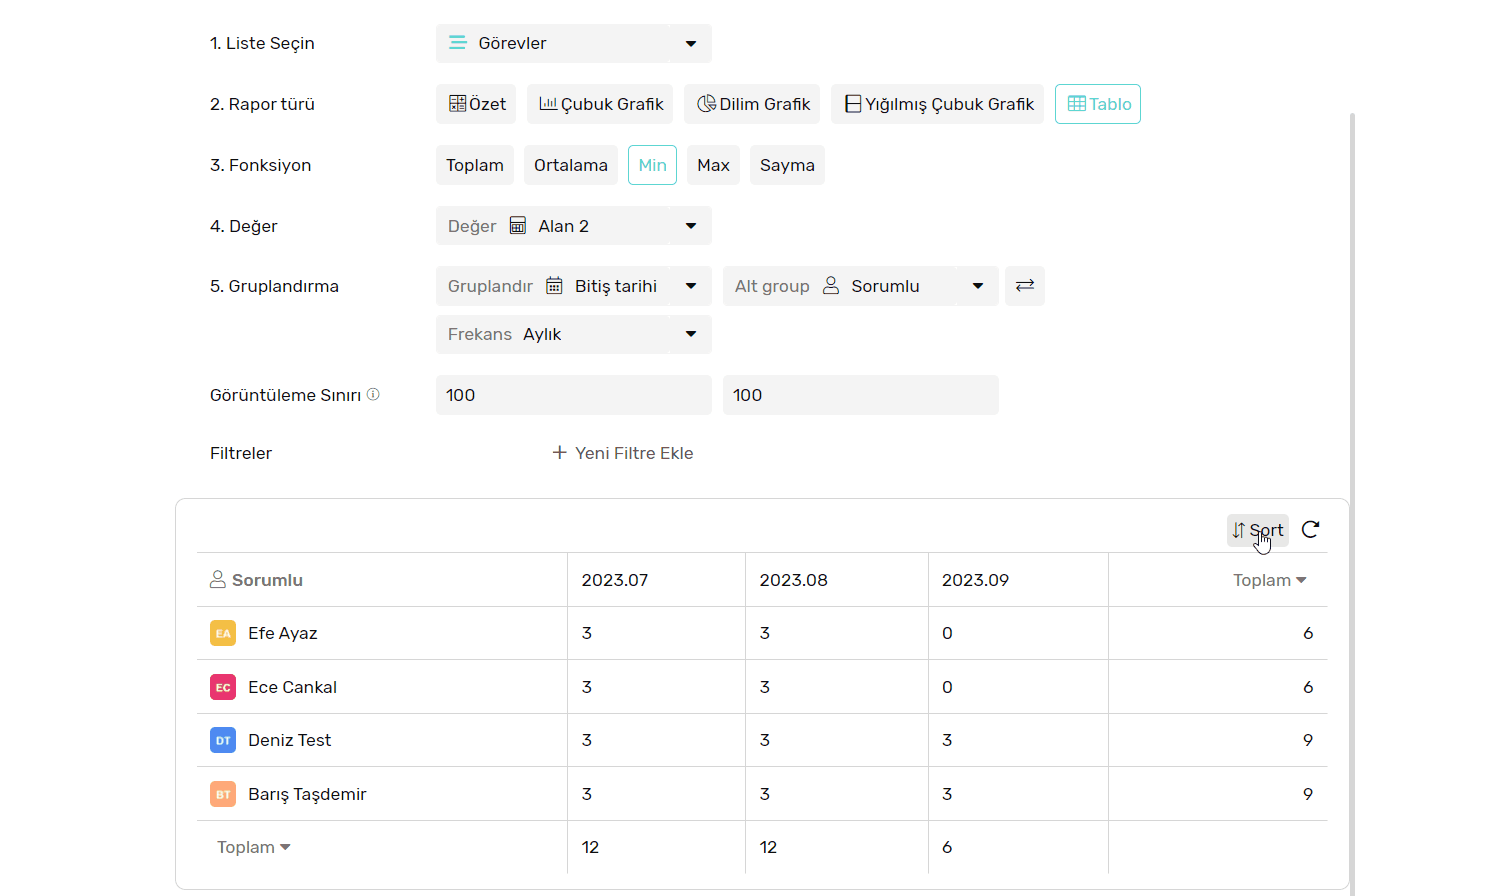Viewport: 1509px width, 896px height.
Task: Choose the Çubuk Grafik report type
Action: pyautogui.click(x=600, y=104)
